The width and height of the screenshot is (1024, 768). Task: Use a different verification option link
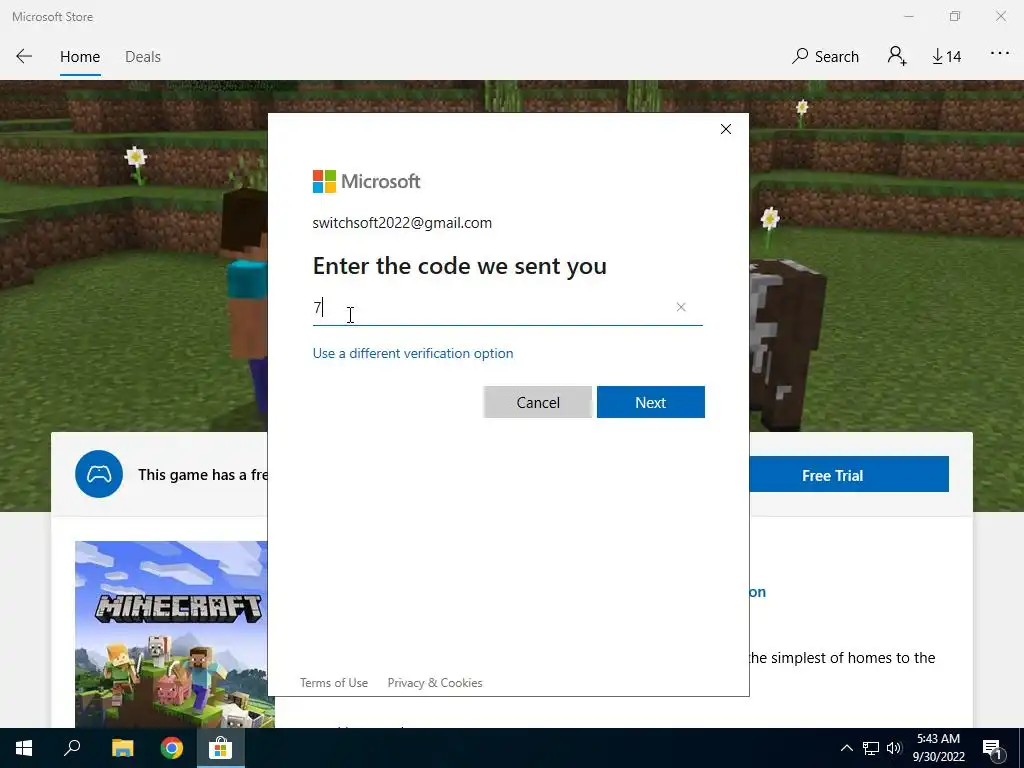(x=413, y=353)
